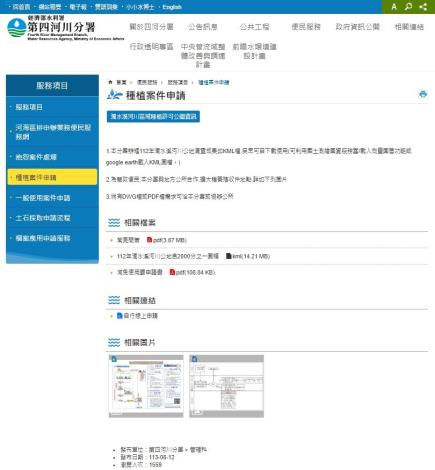Click 種植案件申請 in the breadcrumb

(x=214, y=82)
